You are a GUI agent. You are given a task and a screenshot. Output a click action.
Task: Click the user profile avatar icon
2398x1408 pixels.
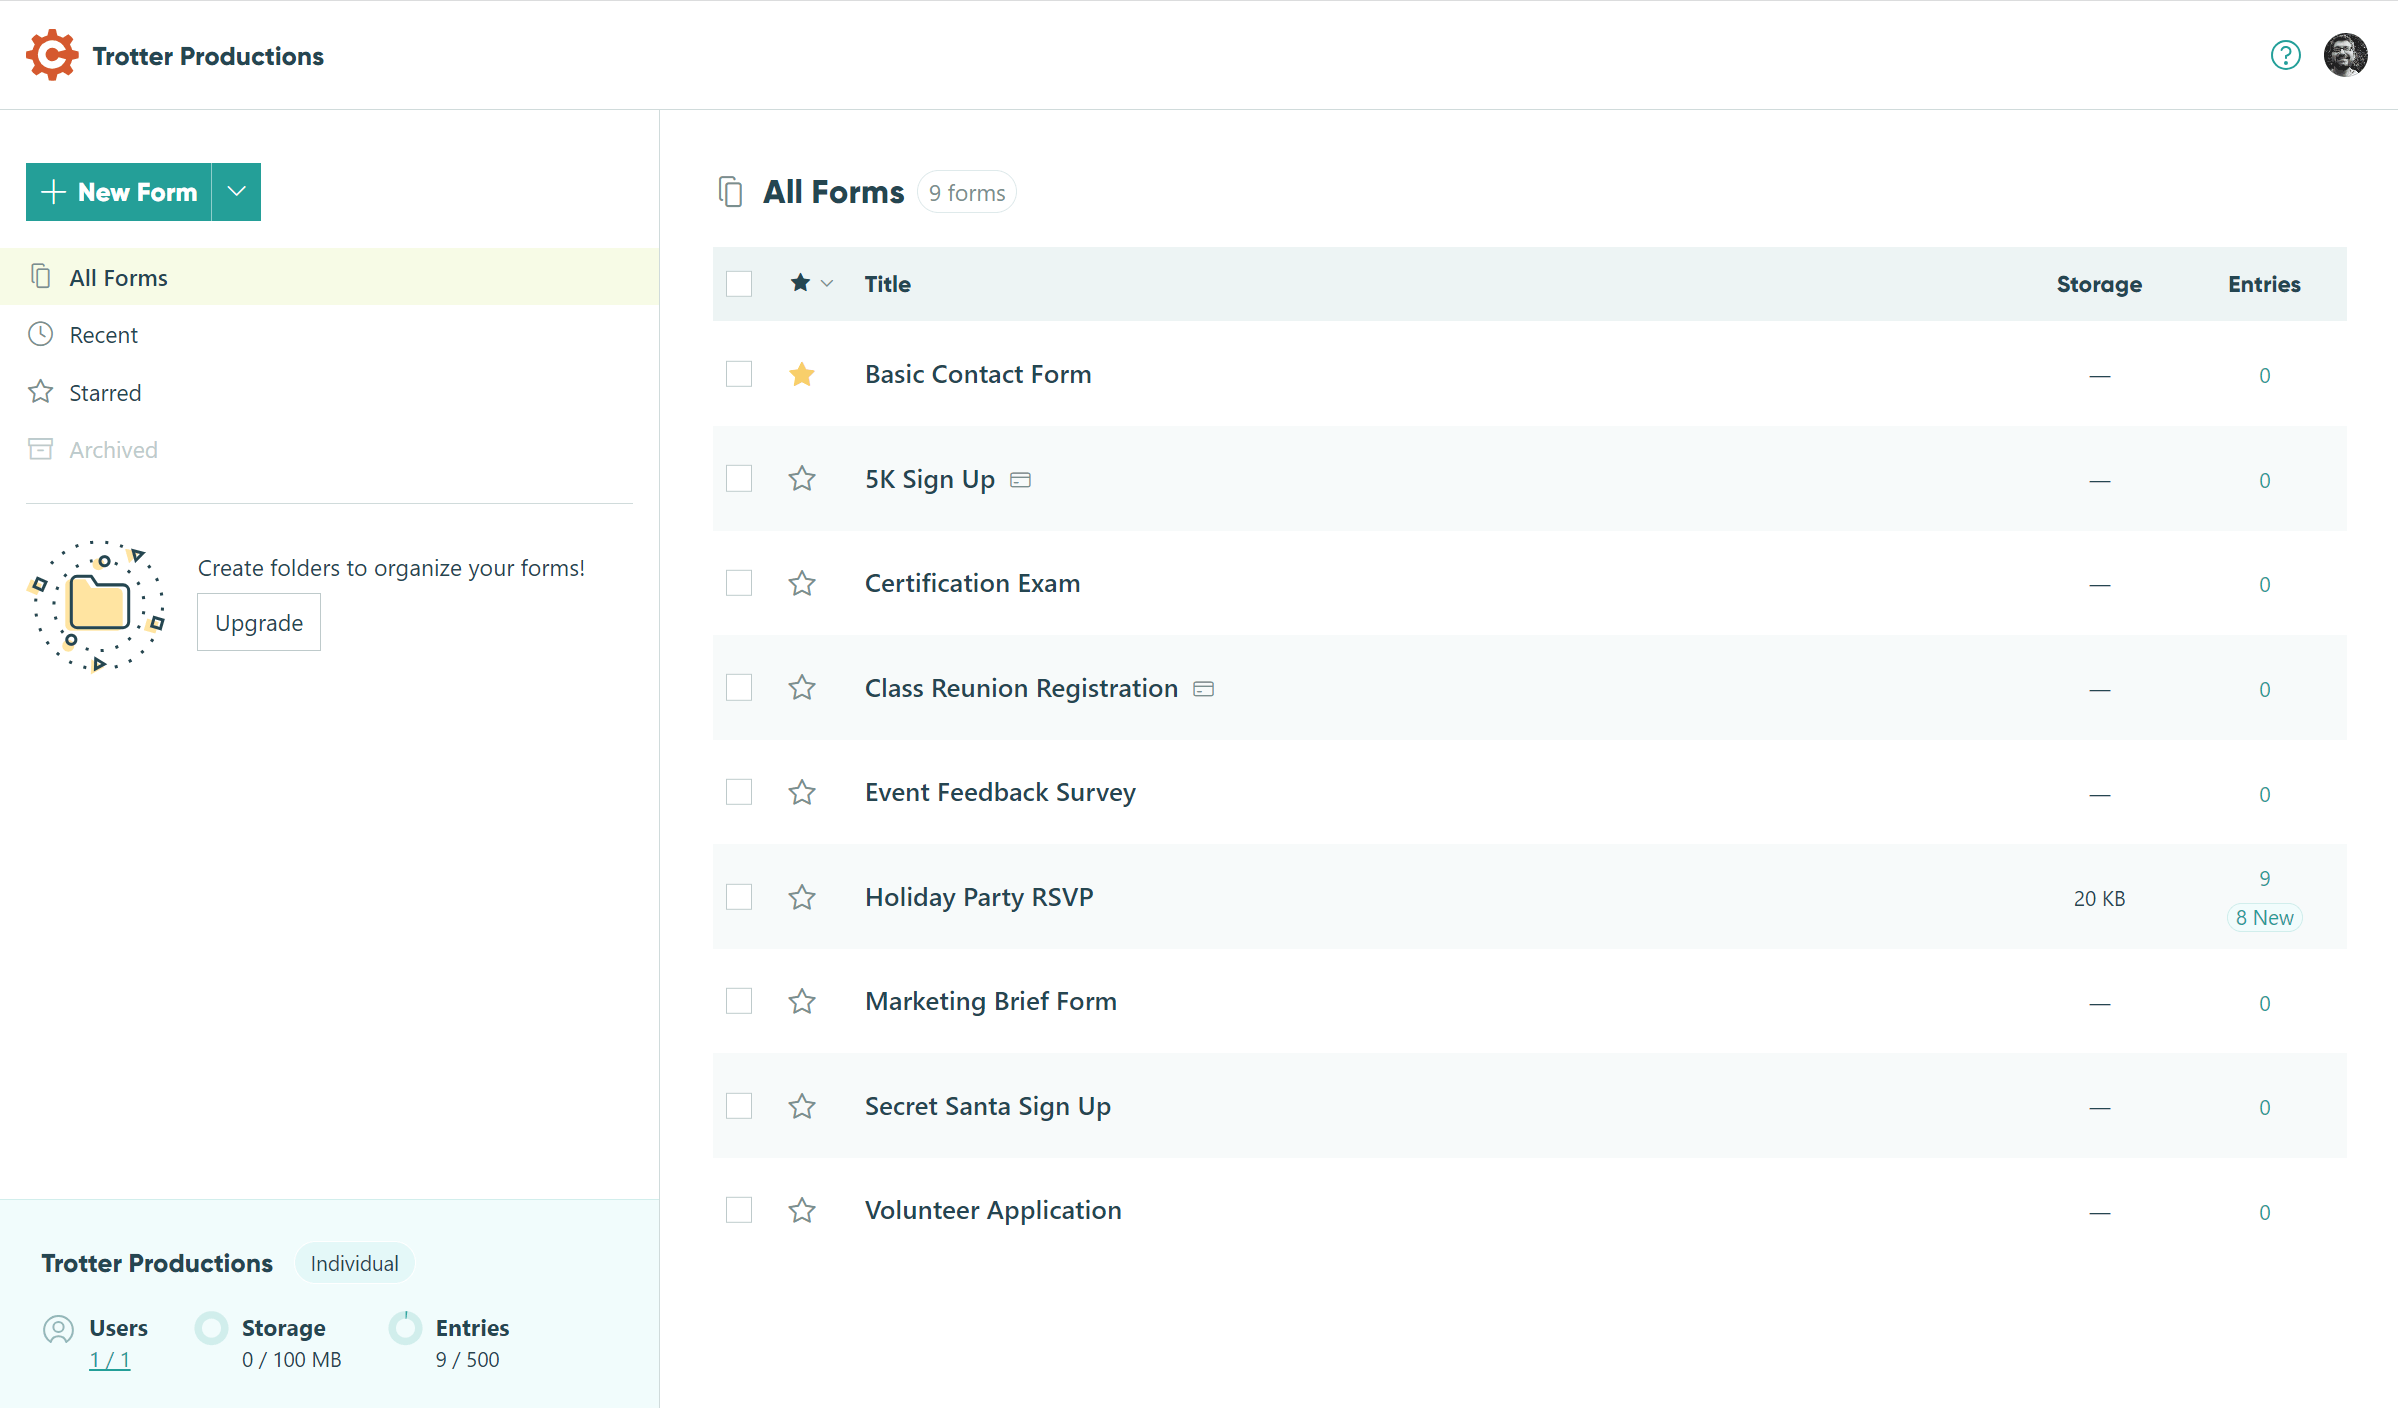click(2346, 55)
